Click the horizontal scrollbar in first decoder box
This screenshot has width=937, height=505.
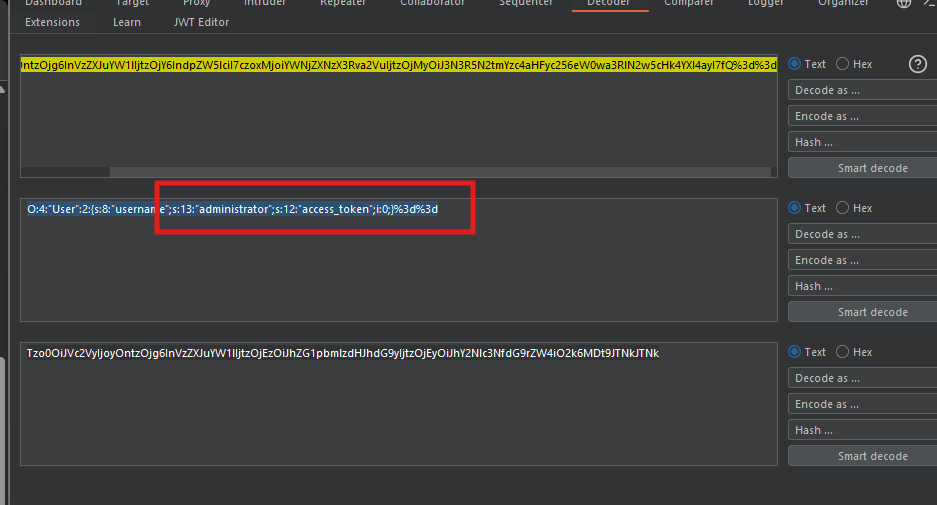tap(440, 172)
